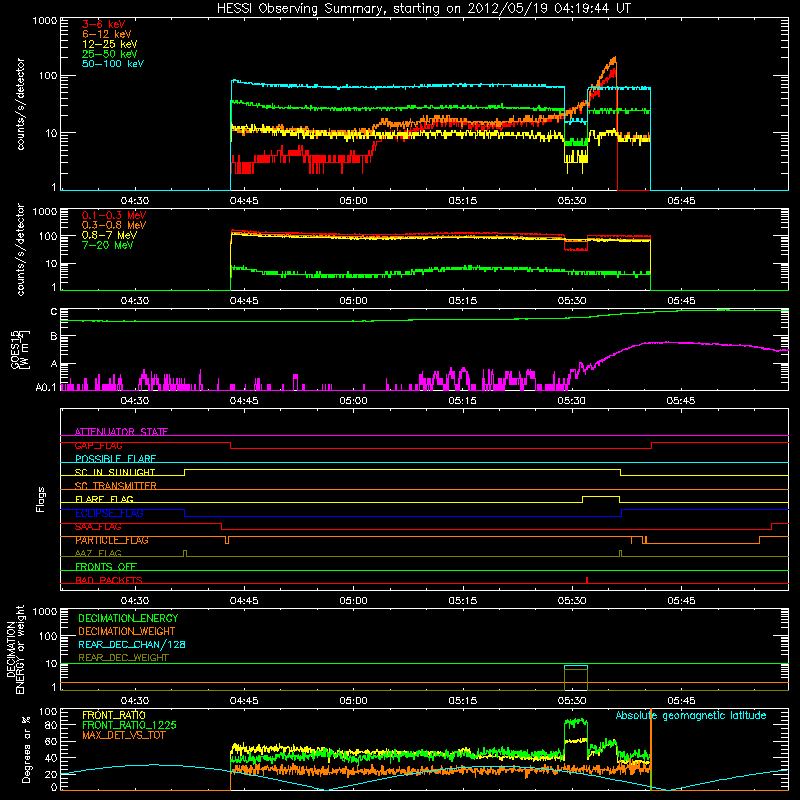Select the 50-100 keV legend label
The width and height of the screenshot is (800, 800).
point(112,64)
